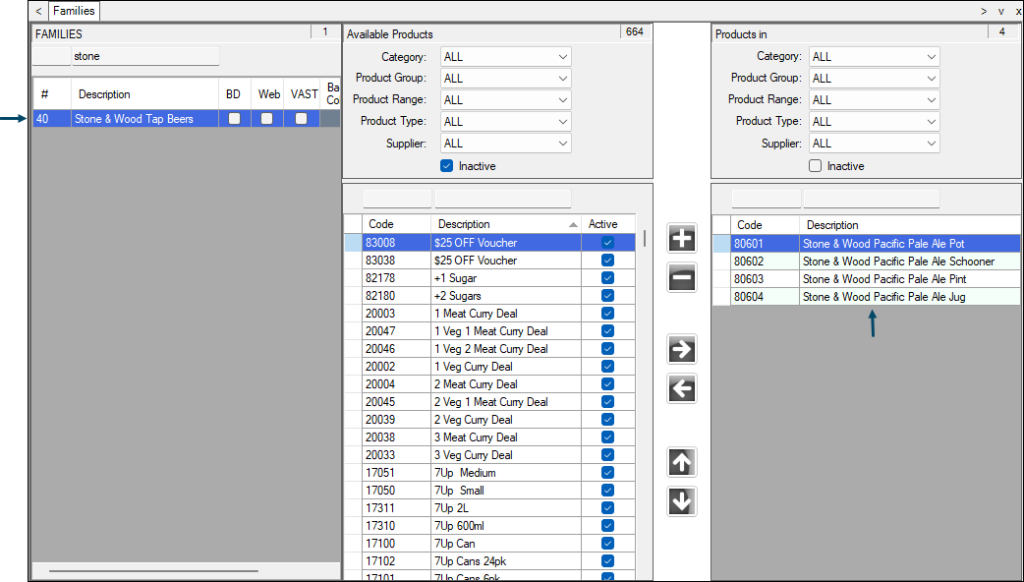Select 2 Meat Curry Deal row

click(x=490, y=384)
